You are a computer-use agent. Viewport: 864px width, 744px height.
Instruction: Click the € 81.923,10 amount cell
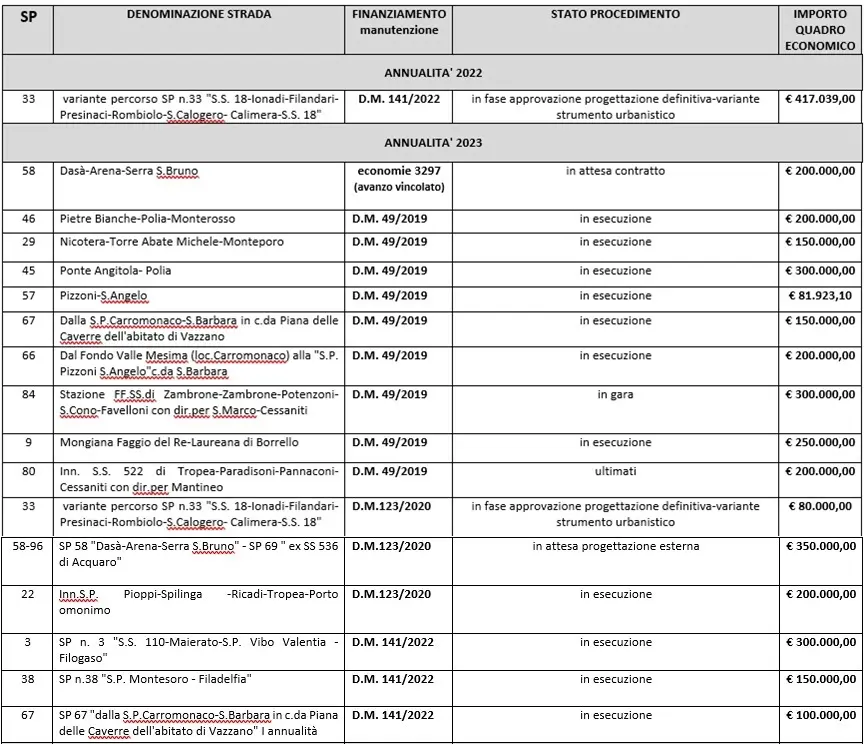(x=820, y=296)
